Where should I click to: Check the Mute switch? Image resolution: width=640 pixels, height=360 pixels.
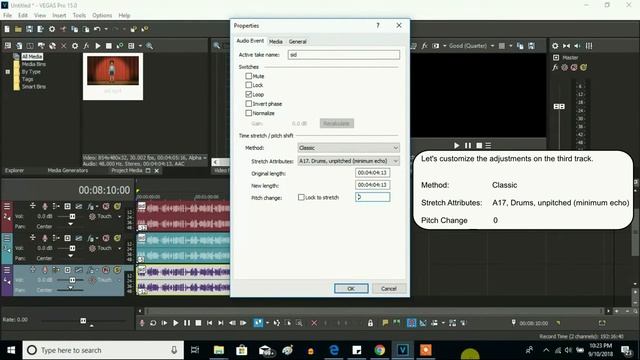coord(249,76)
